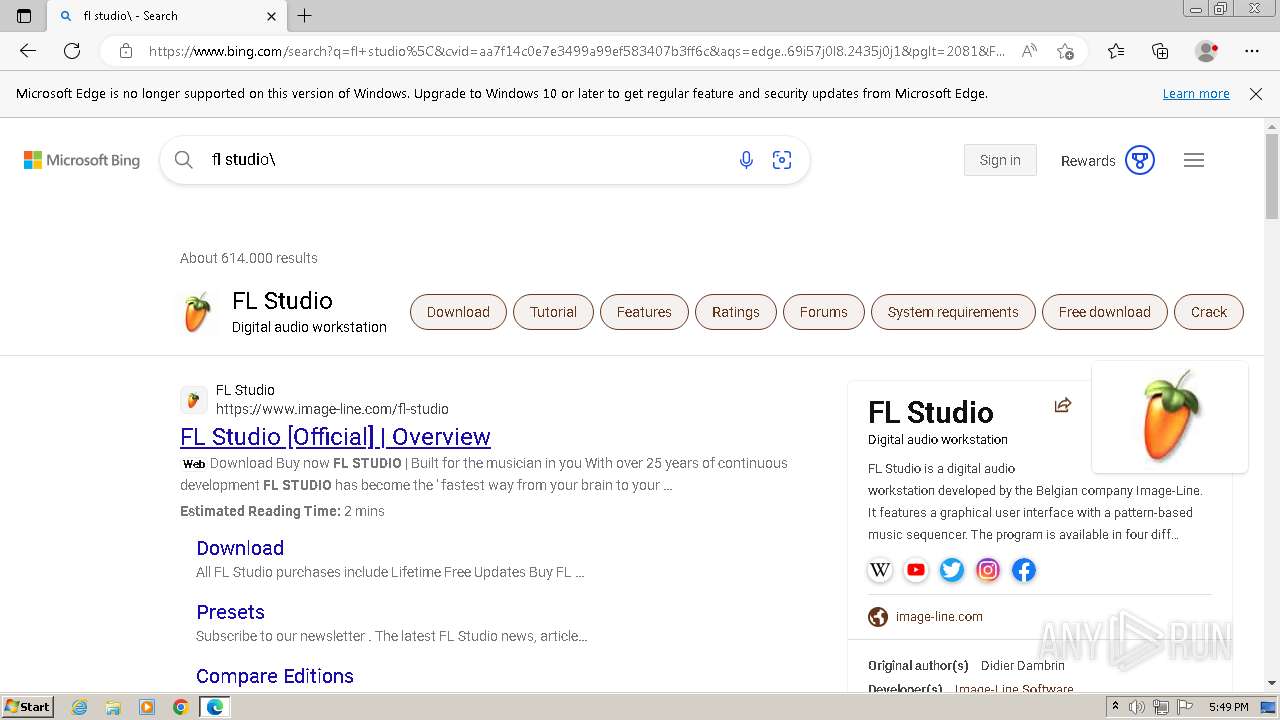
Task: Open FL Studio Twitter icon
Action: coord(952,570)
